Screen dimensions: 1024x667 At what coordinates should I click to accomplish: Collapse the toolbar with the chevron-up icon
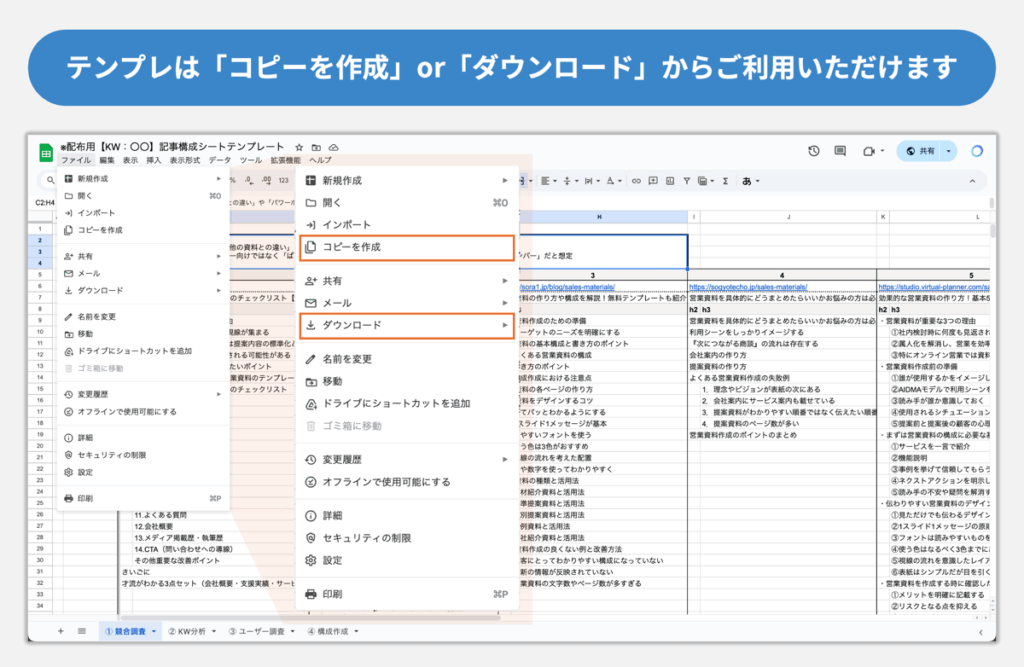pyautogui.click(x=972, y=181)
